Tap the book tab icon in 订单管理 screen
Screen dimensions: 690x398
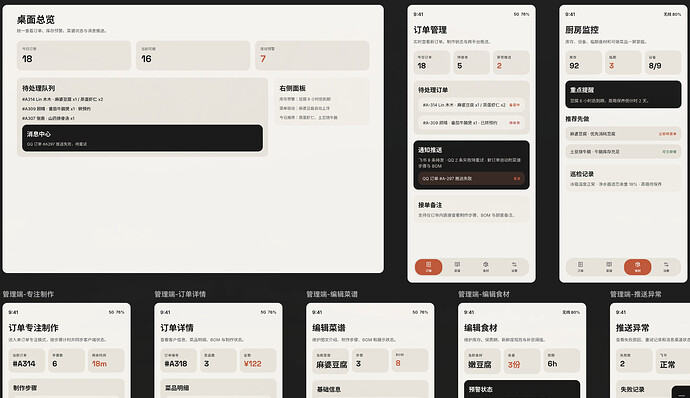coord(457,267)
